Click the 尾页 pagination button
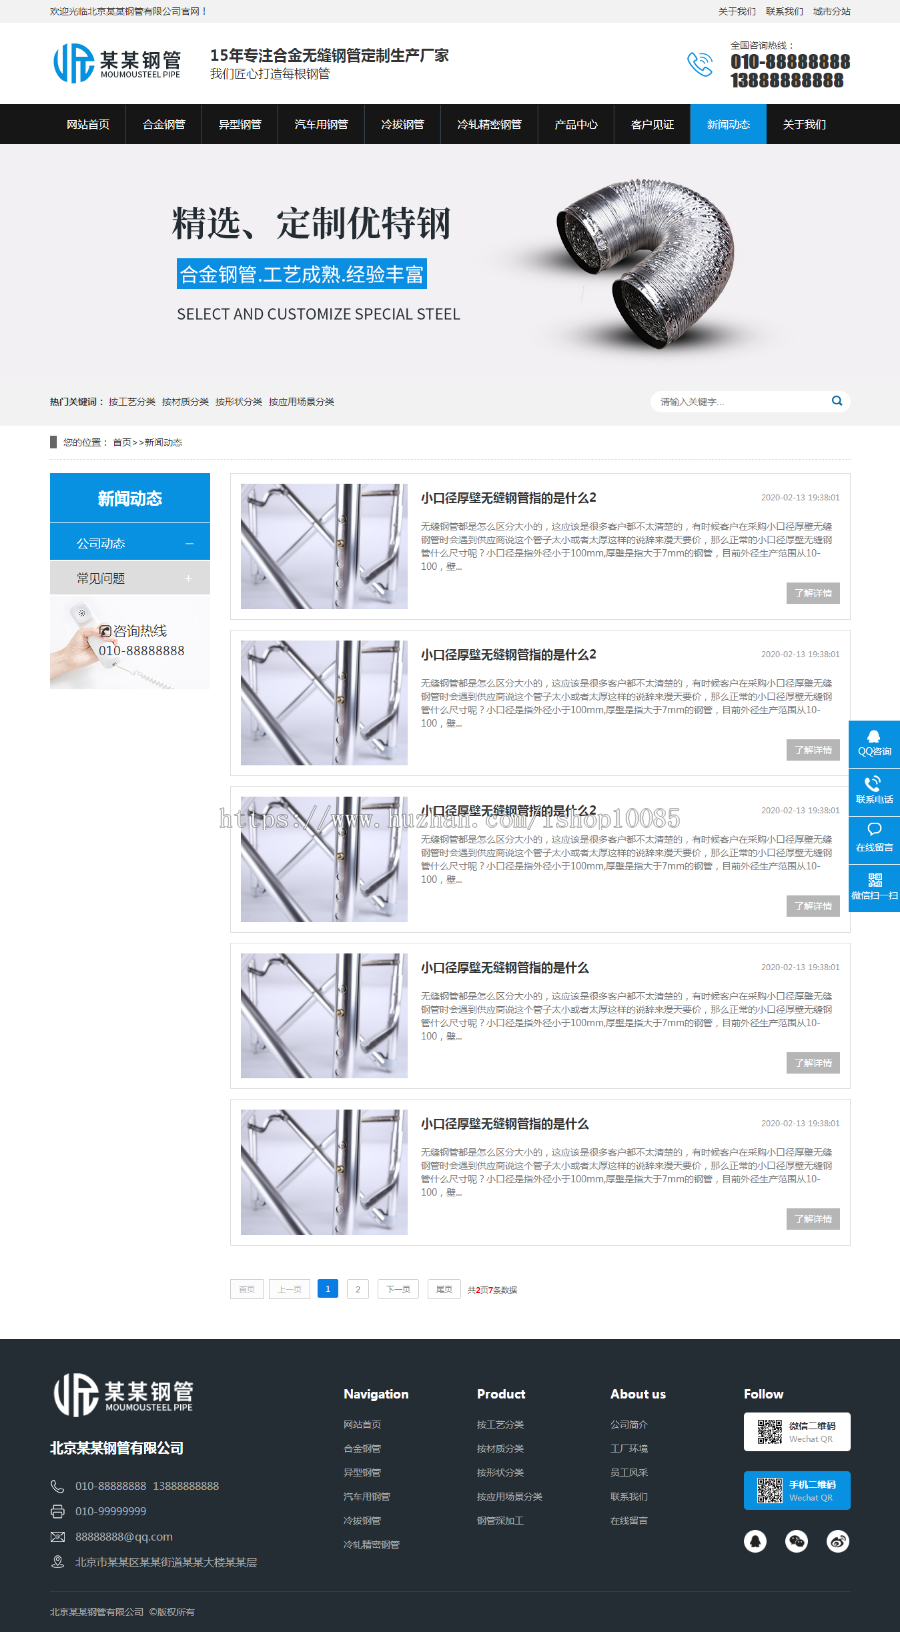The width and height of the screenshot is (900, 1632). [x=444, y=1289]
